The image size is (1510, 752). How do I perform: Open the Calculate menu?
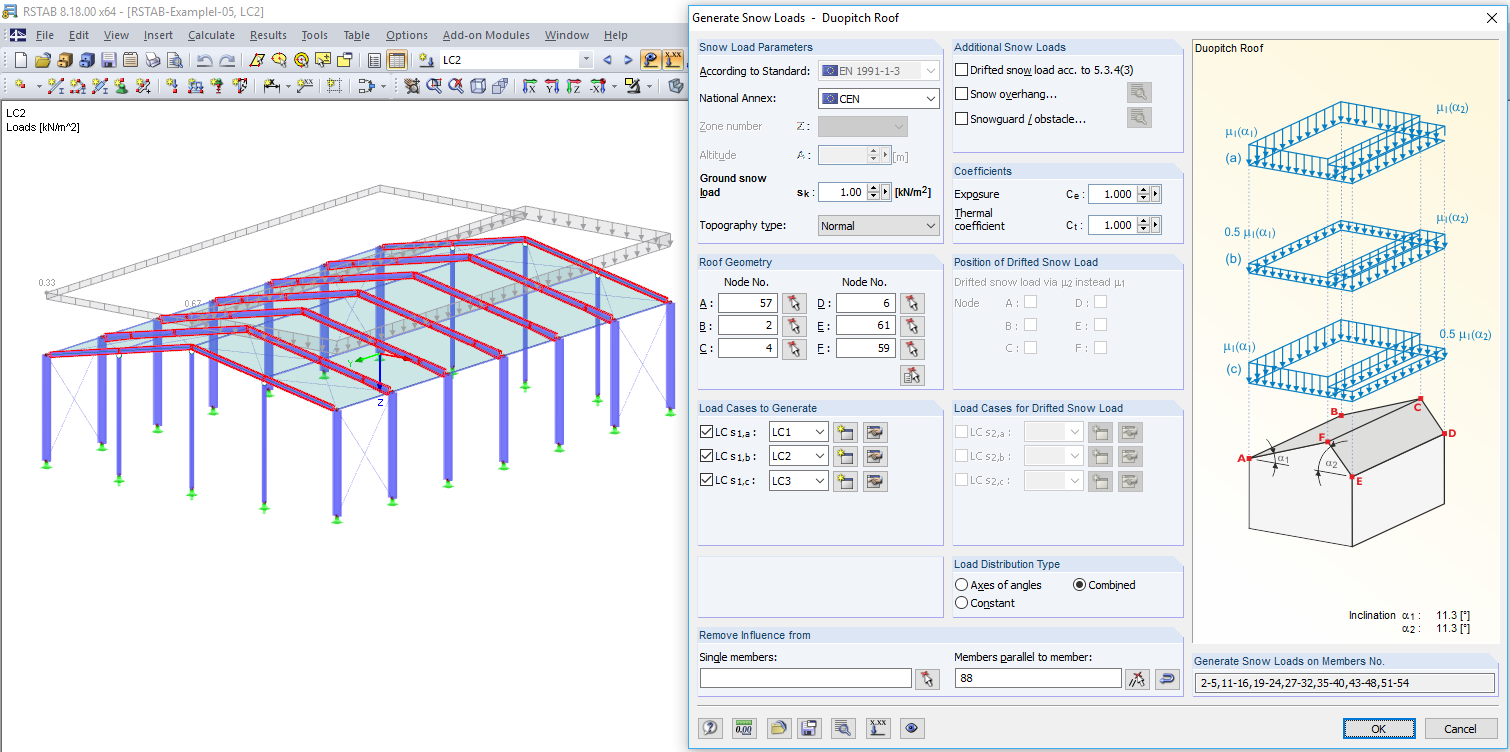211,34
